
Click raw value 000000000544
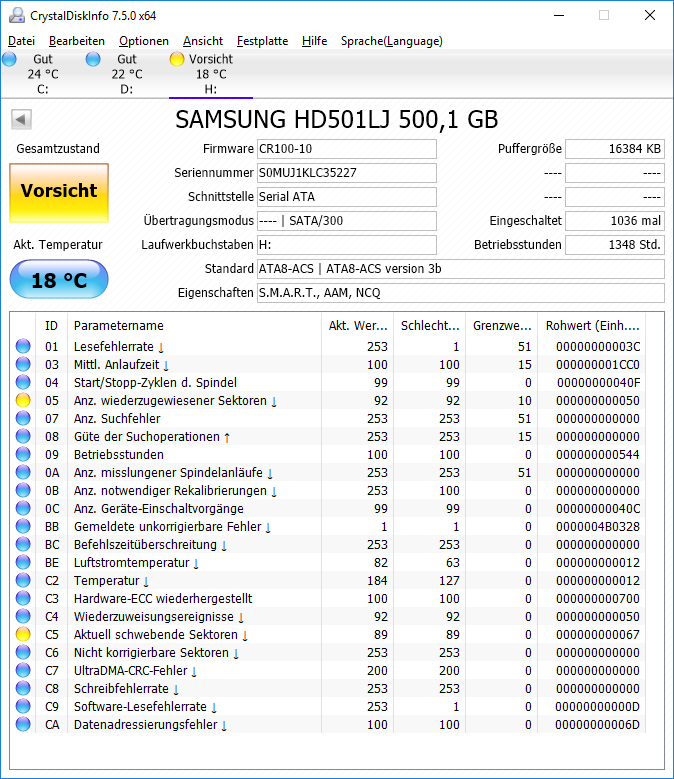pos(598,455)
